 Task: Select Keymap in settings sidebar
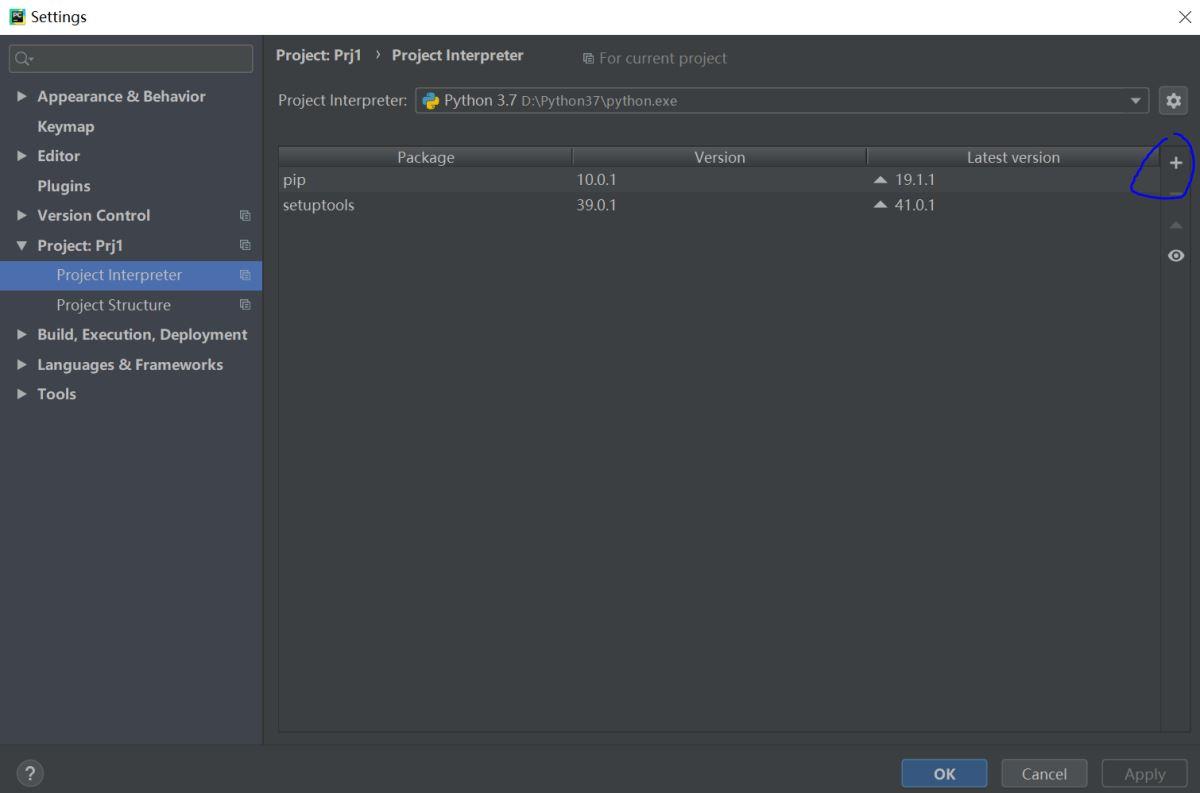[66, 127]
